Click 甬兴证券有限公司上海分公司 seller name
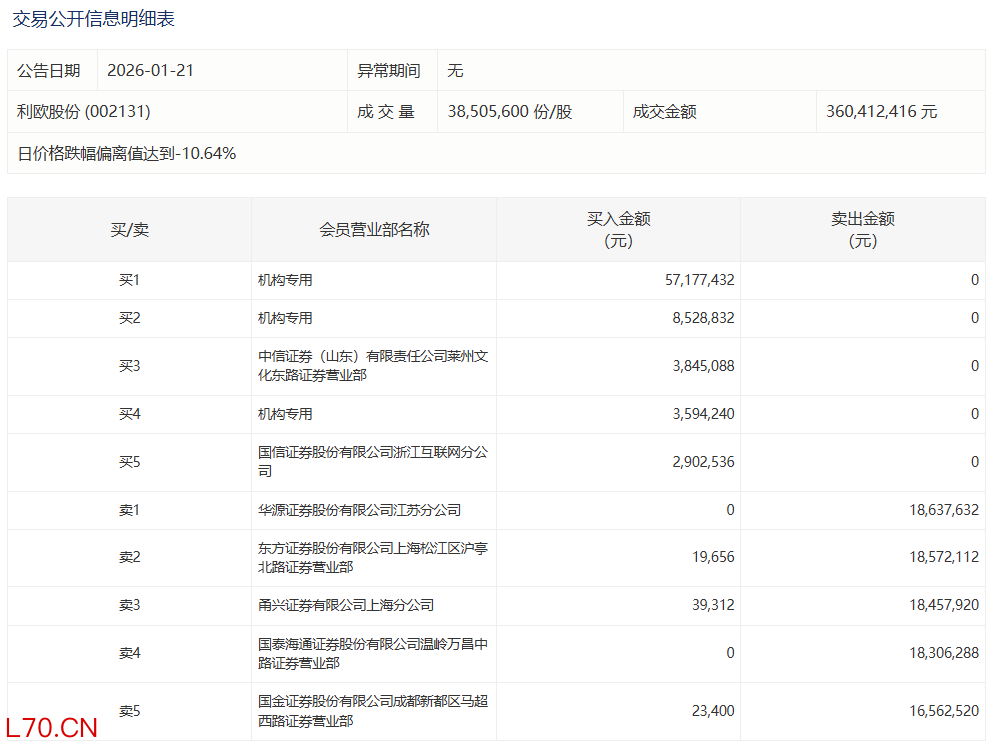The image size is (990, 748). (345, 605)
